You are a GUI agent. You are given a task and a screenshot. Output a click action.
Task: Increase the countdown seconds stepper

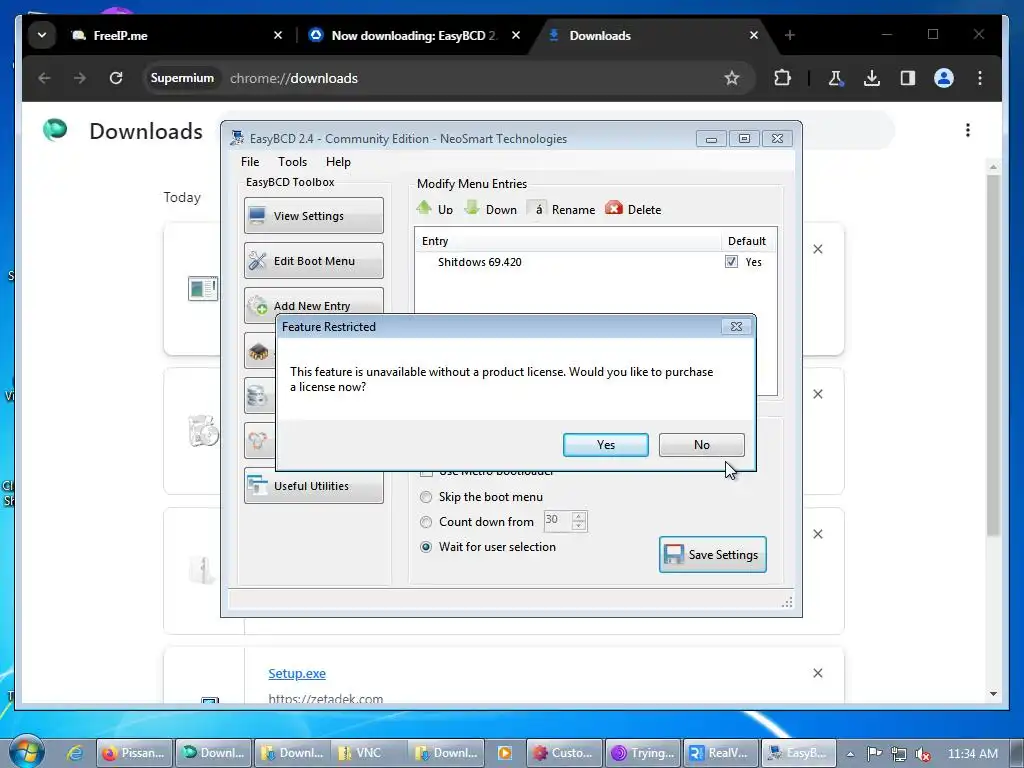[x=579, y=516]
